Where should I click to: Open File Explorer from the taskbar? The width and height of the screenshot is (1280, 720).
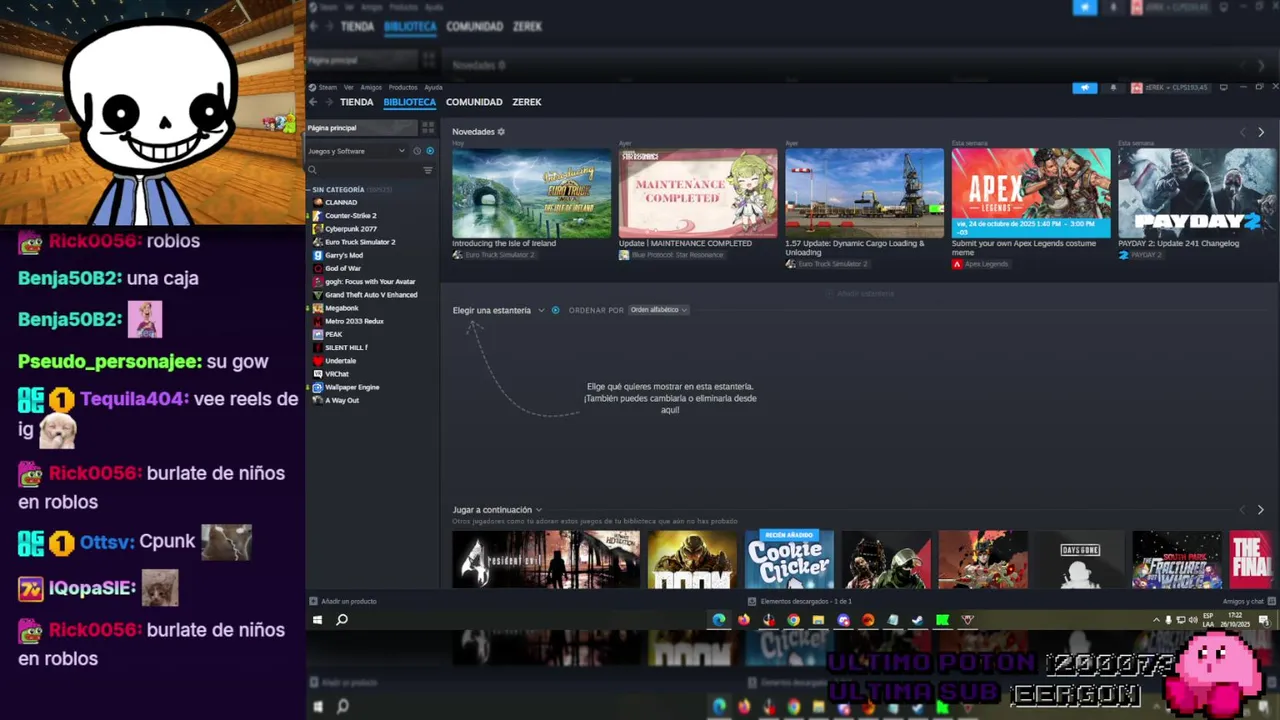coord(818,620)
